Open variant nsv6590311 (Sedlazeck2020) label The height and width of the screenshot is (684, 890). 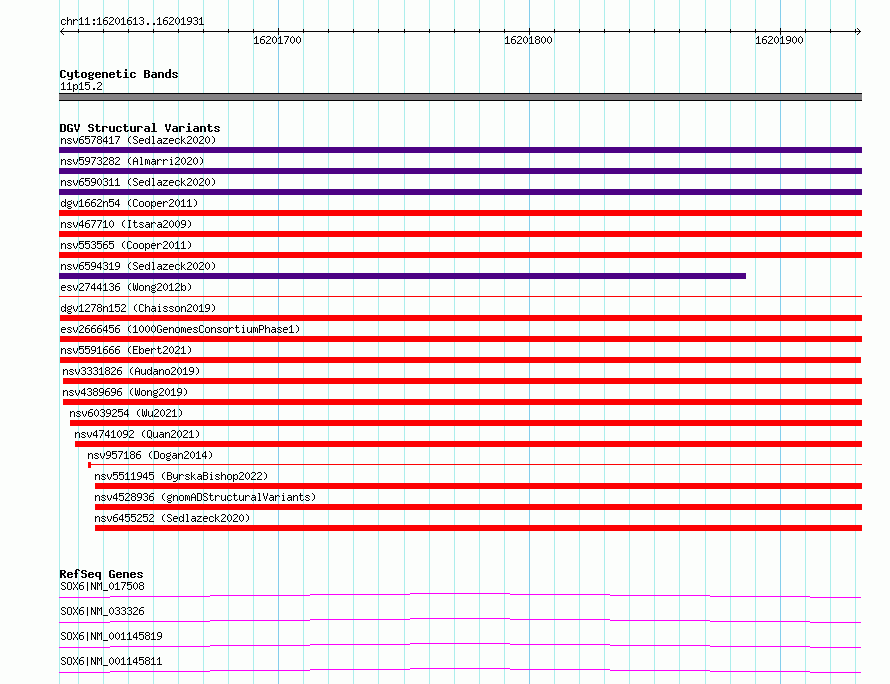[138, 182]
